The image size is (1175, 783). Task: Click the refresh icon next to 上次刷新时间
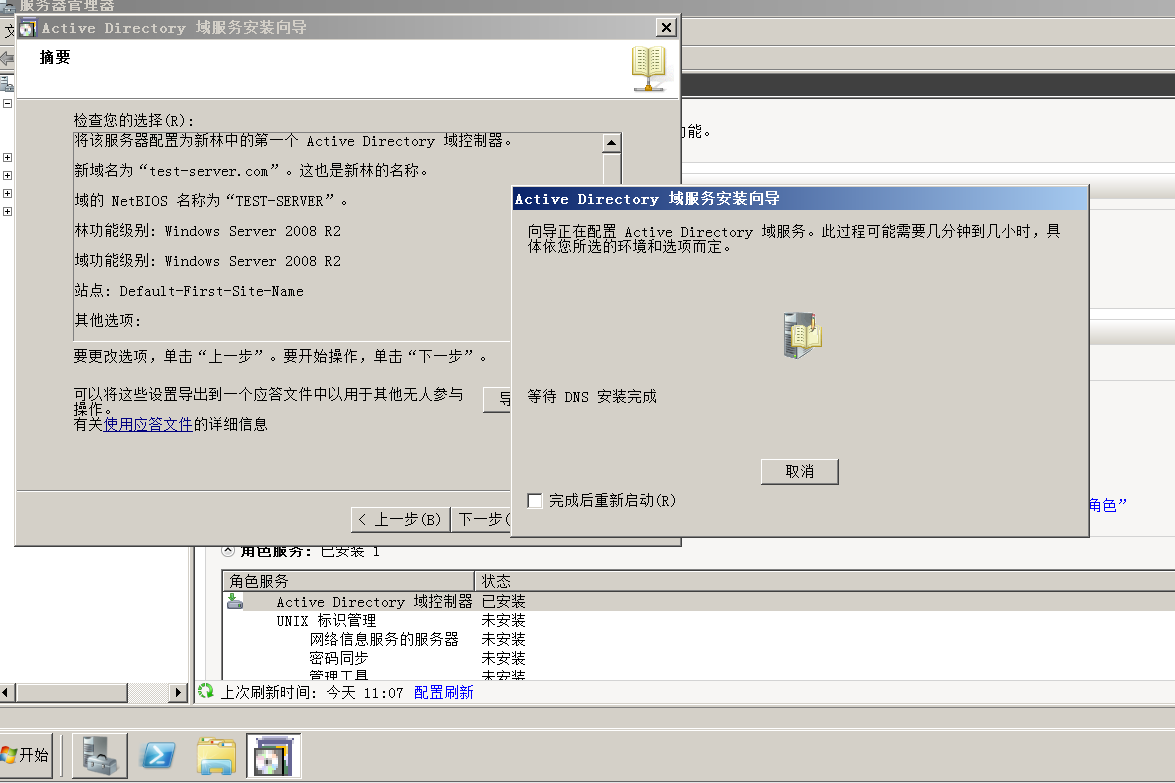coord(206,692)
